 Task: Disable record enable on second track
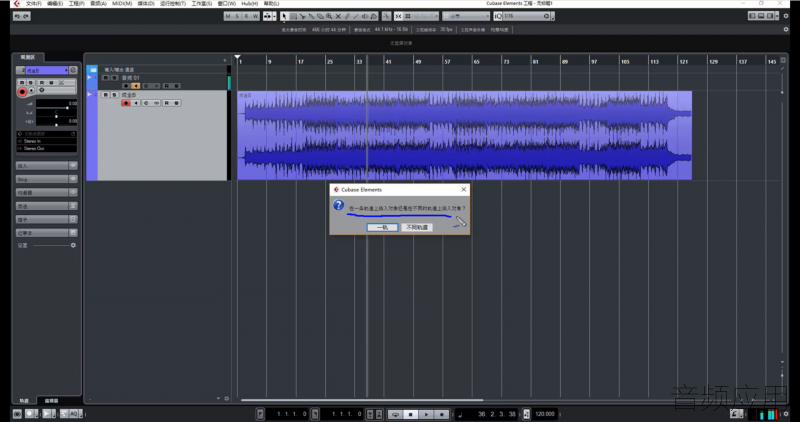pyautogui.click(x=126, y=103)
